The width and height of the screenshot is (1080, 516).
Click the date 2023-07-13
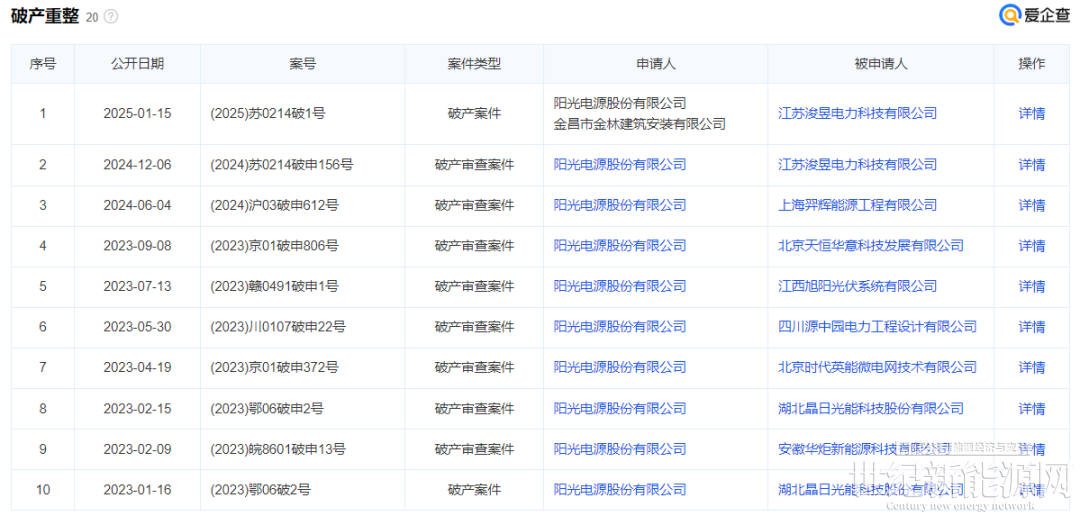(x=137, y=286)
